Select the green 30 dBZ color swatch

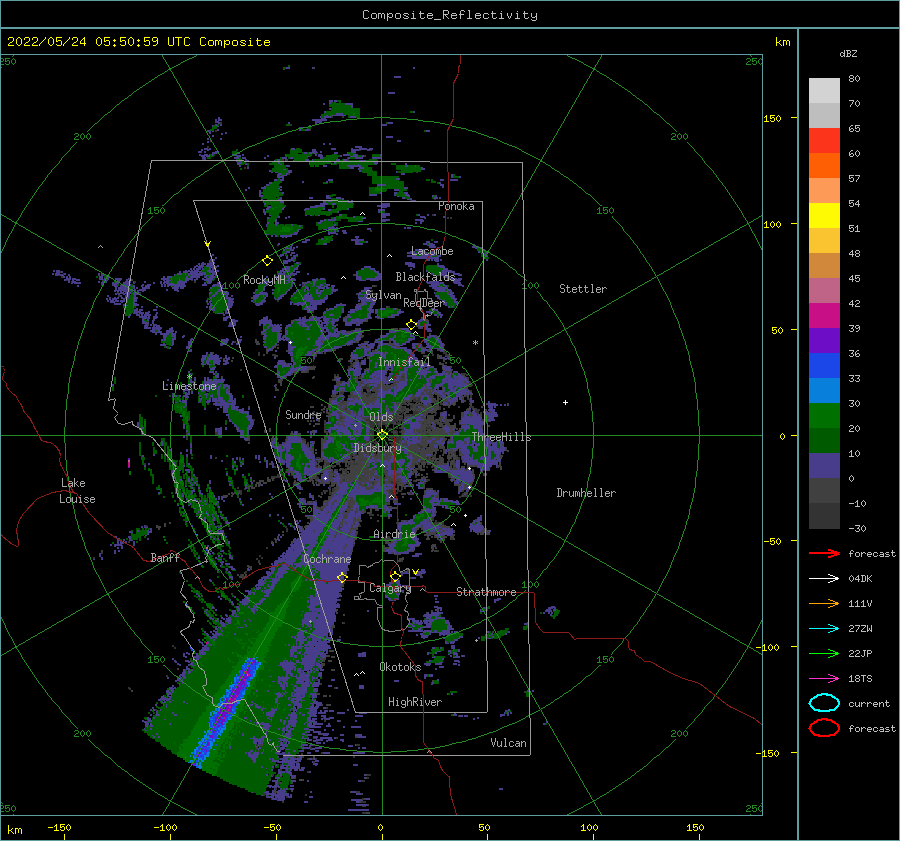click(x=824, y=415)
